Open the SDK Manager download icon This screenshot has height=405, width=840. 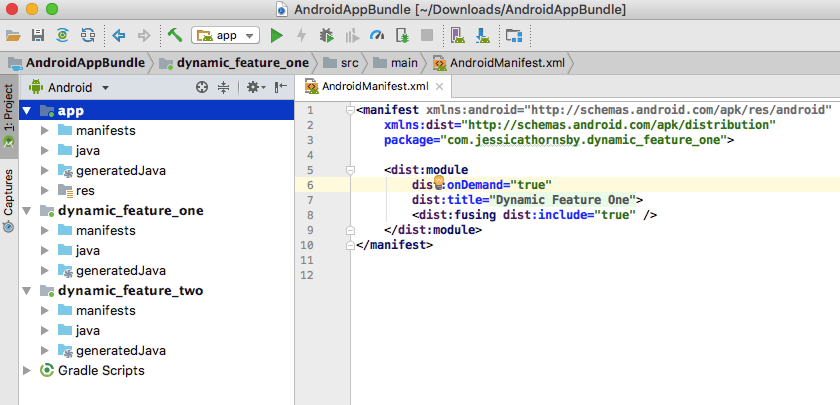(x=483, y=36)
